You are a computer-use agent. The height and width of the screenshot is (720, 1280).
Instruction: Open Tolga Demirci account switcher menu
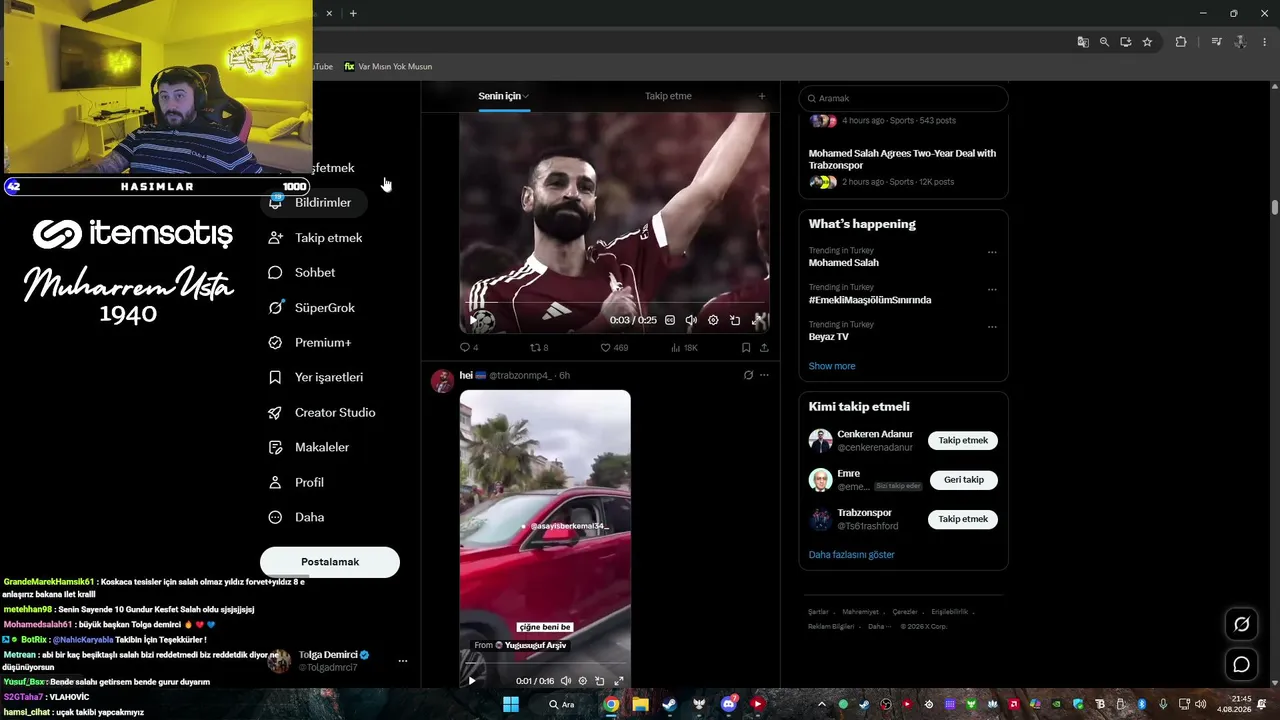403,661
